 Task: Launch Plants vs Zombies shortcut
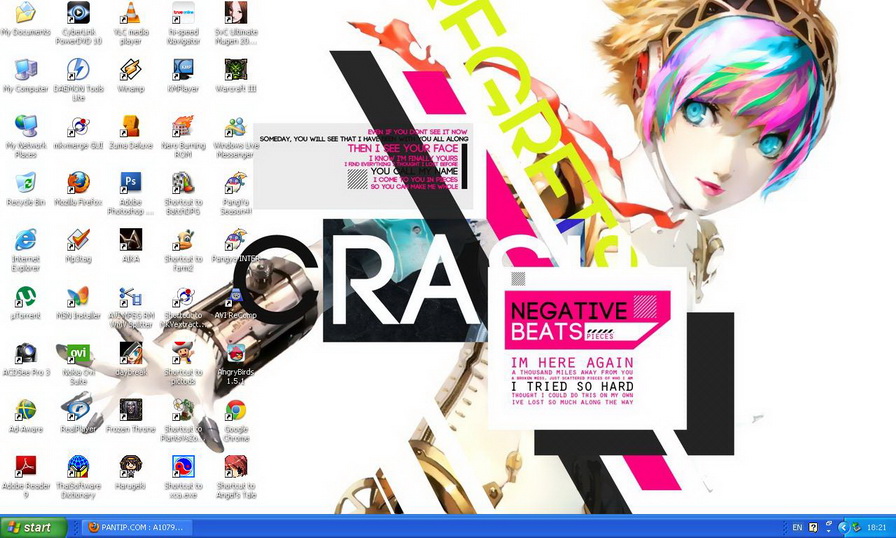tap(183, 409)
